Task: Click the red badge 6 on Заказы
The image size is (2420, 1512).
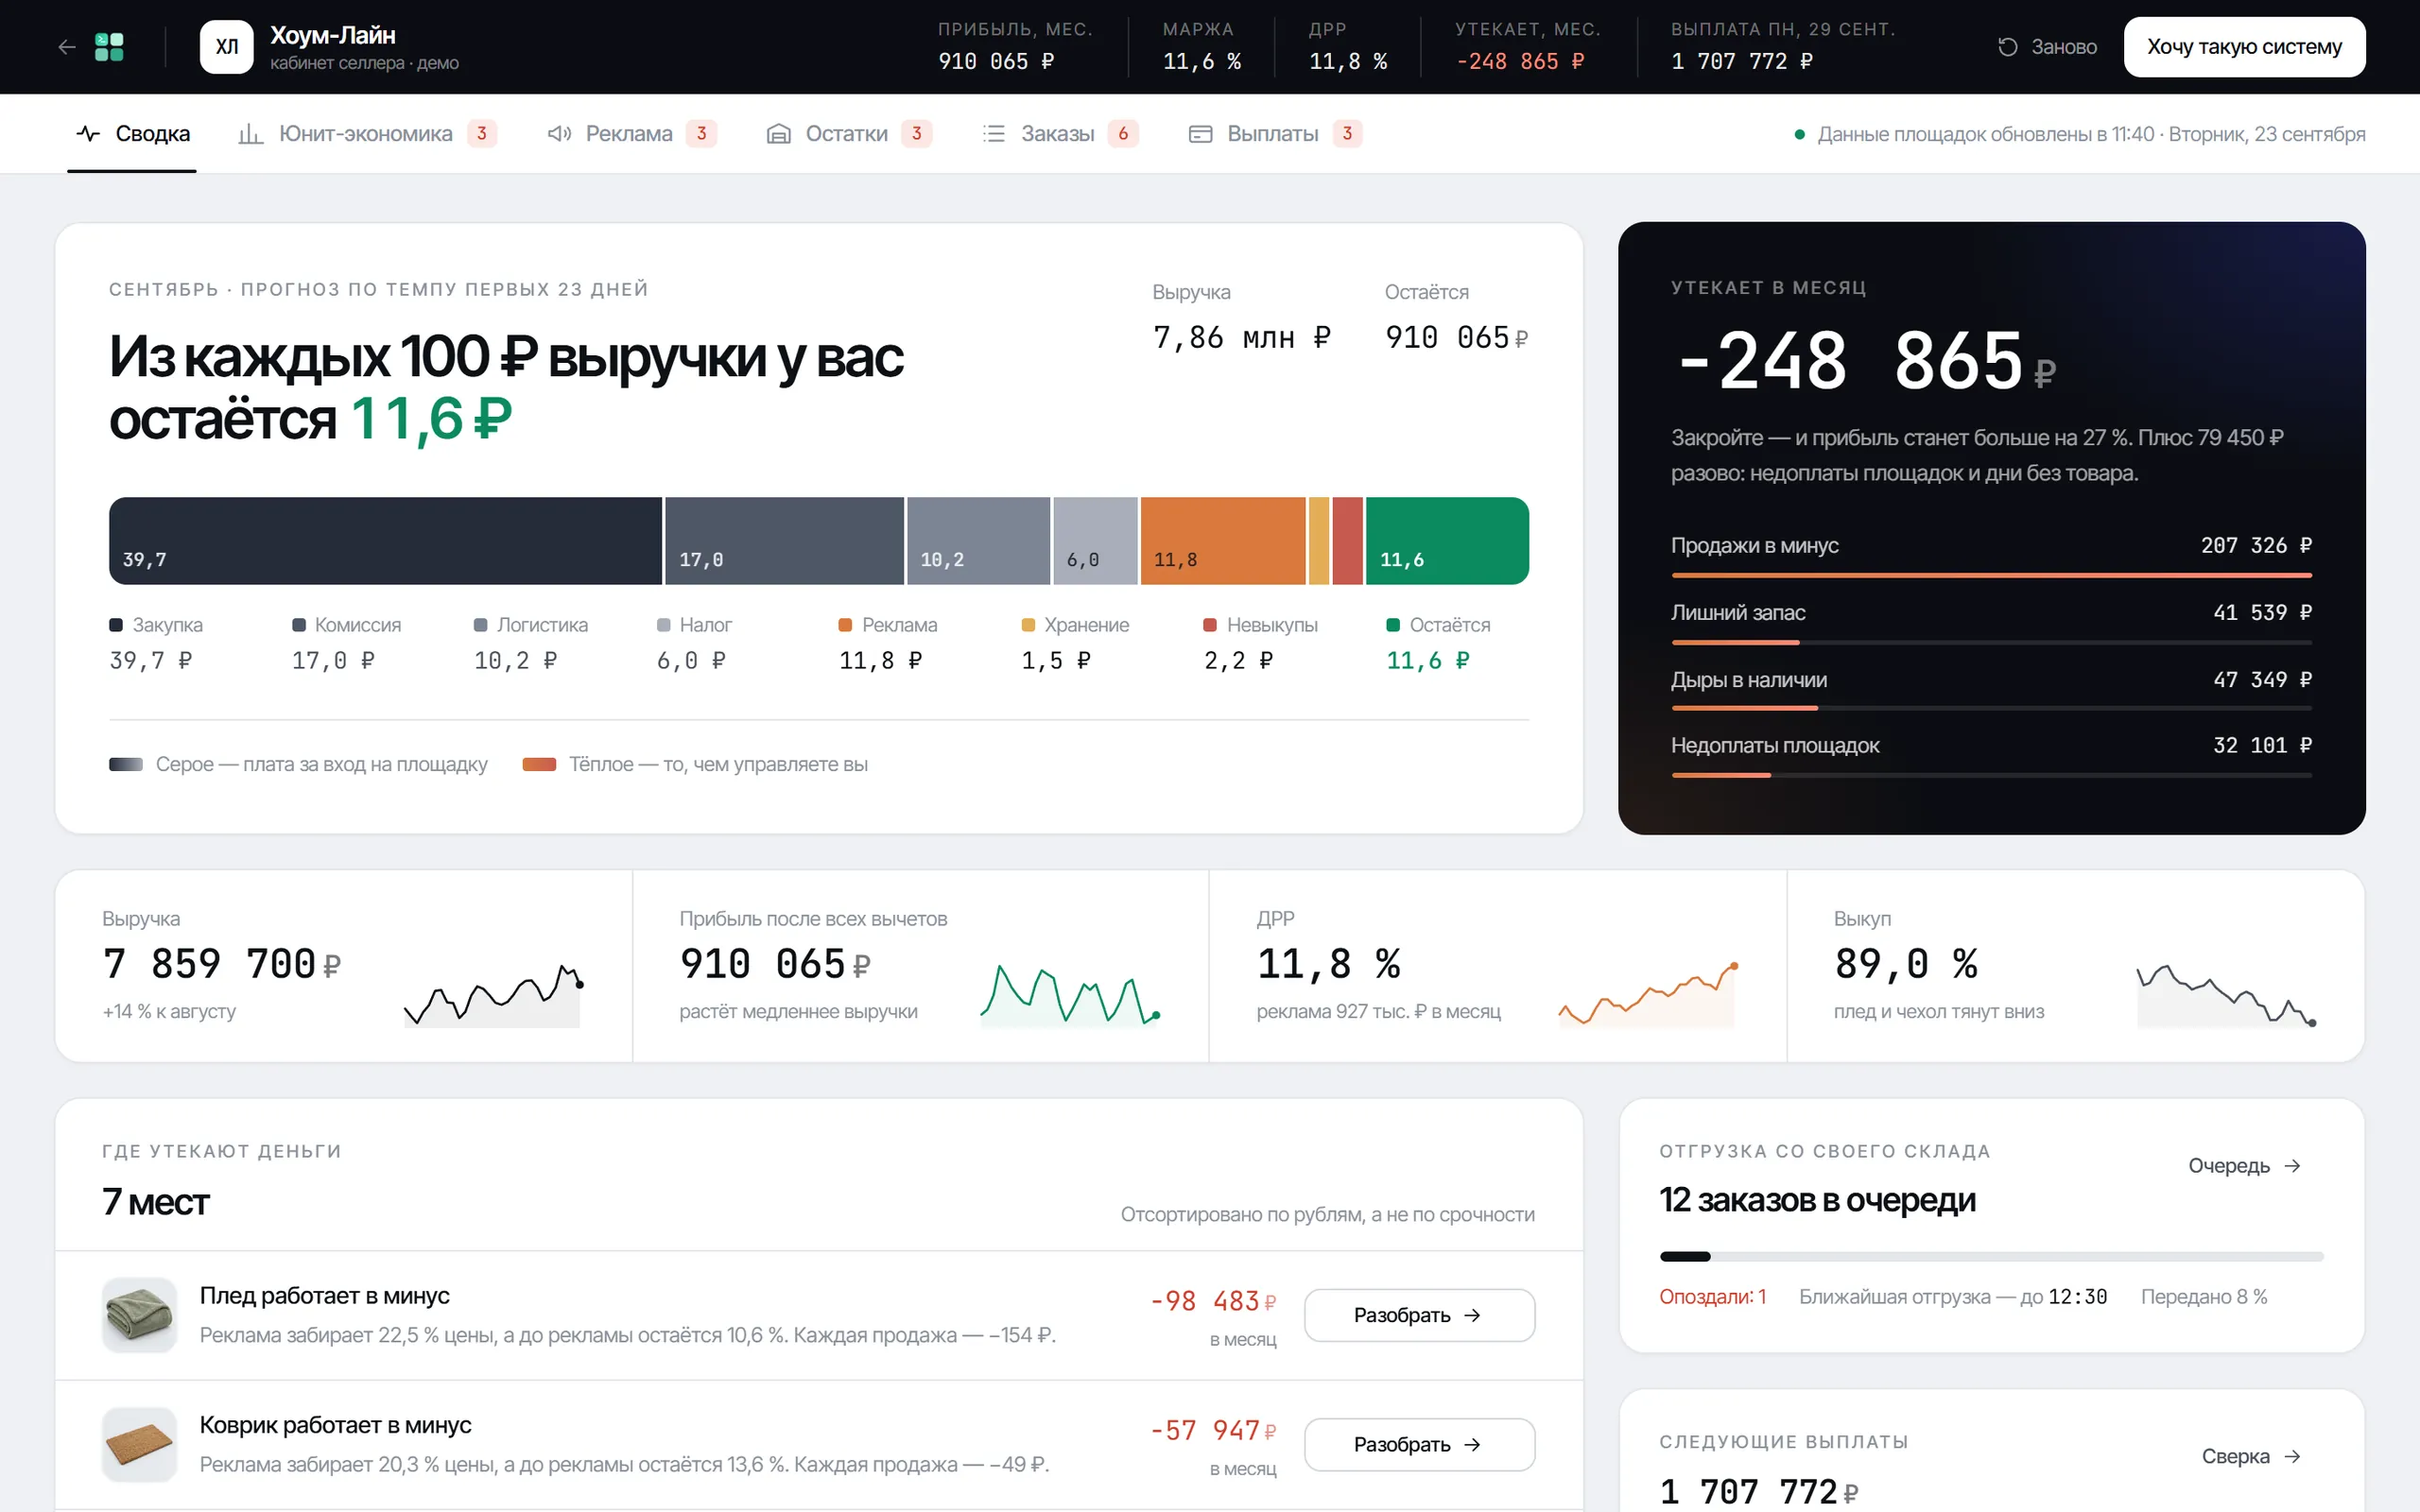Action: click(x=1123, y=133)
